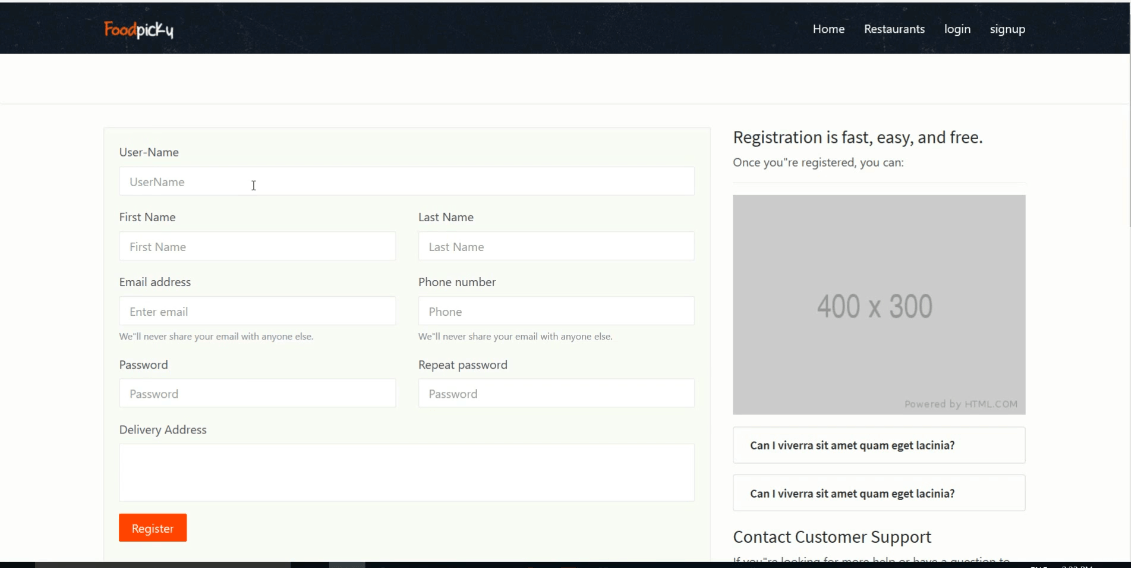Click the Password field under Password label

[257, 394]
